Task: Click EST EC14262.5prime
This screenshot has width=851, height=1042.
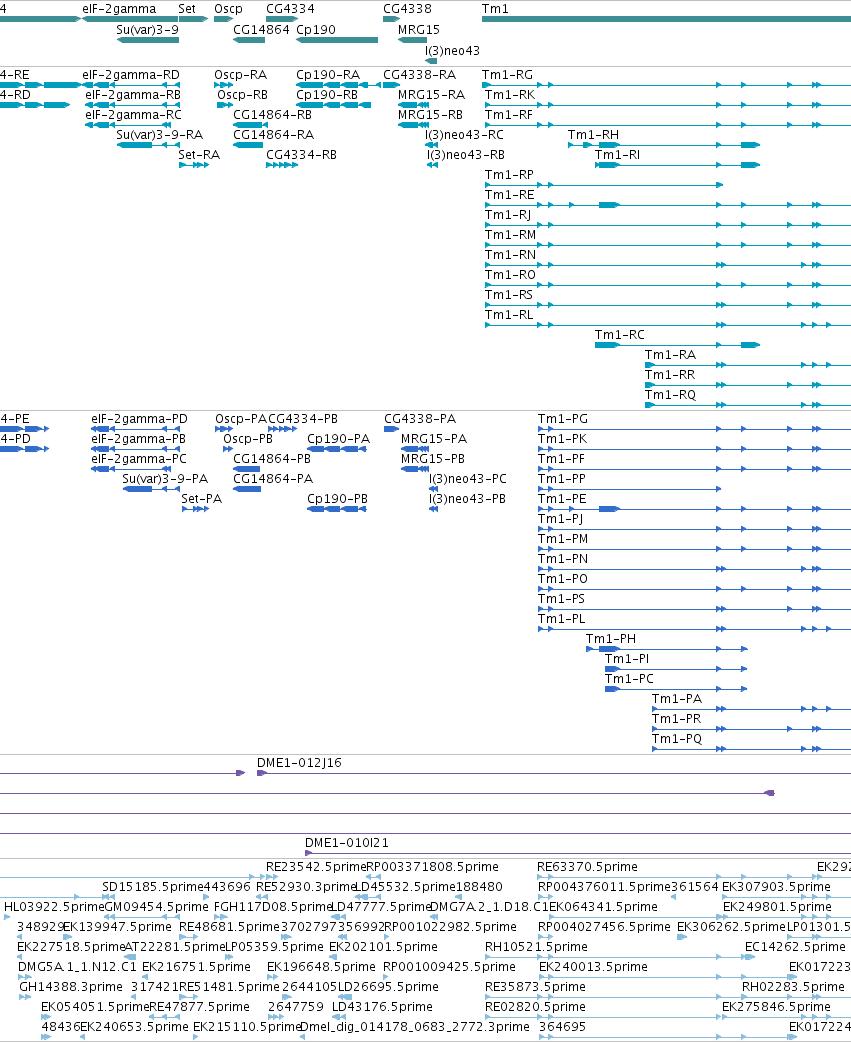Action: coord(795,947)
